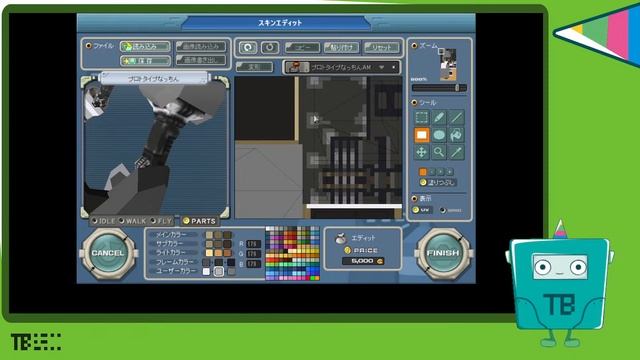
Task: Click the プロトタイプなっちん preview title label
Action: coord(154,78)
